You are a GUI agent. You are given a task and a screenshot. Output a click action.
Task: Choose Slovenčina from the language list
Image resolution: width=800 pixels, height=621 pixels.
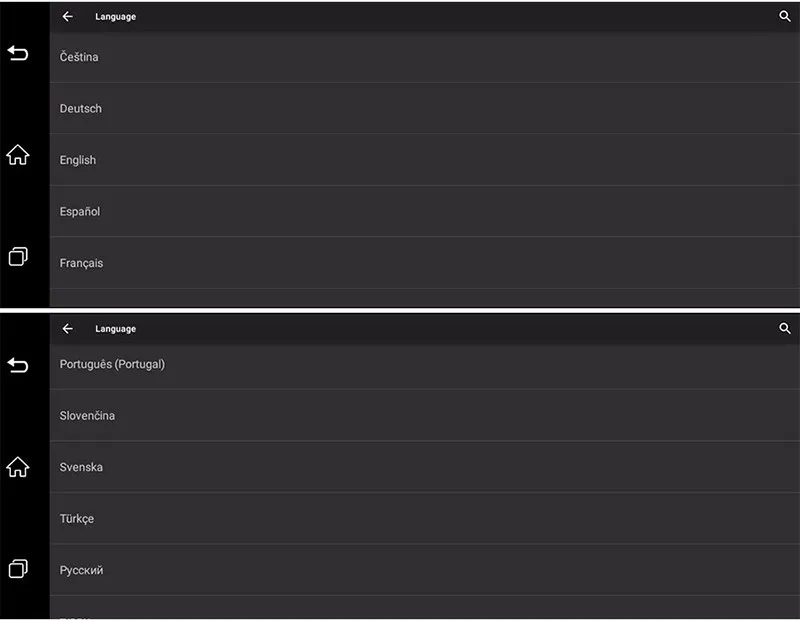coord(424,416)
